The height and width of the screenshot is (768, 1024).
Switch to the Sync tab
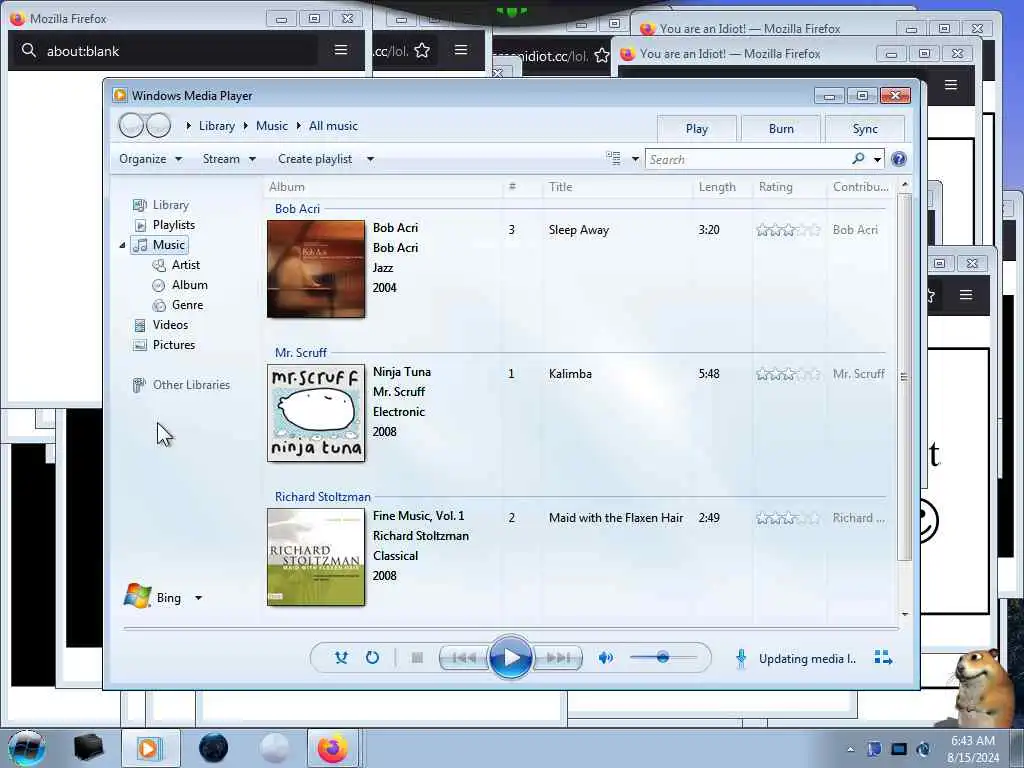click(x=865, y=129)
